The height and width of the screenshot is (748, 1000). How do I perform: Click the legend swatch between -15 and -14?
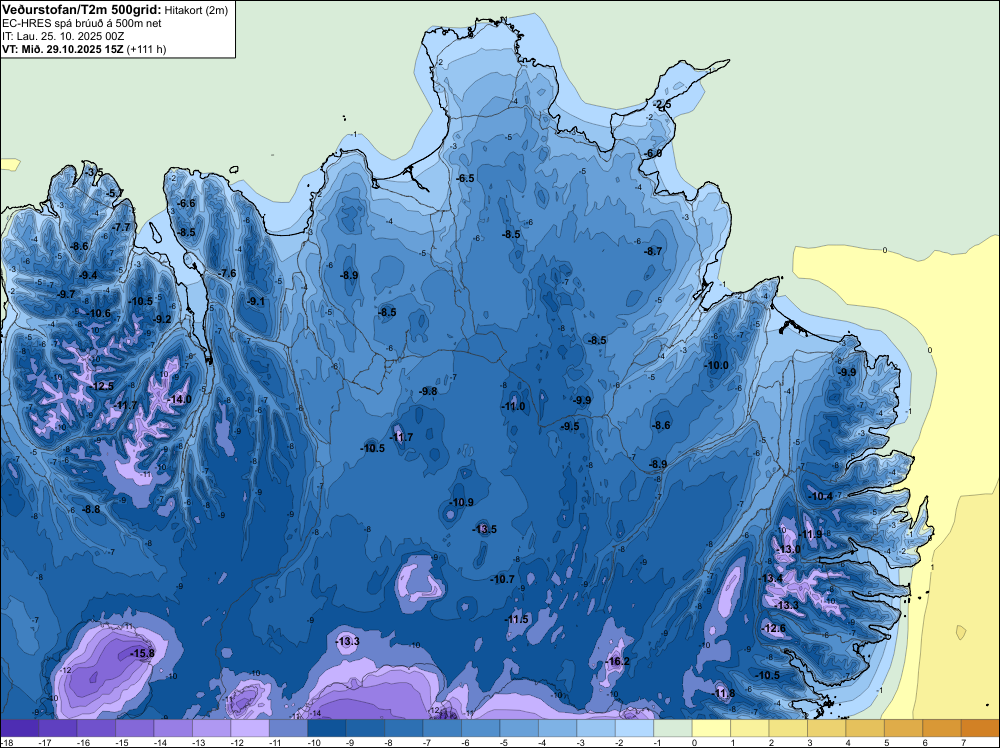pyautogui.click(x=135, y=728)
